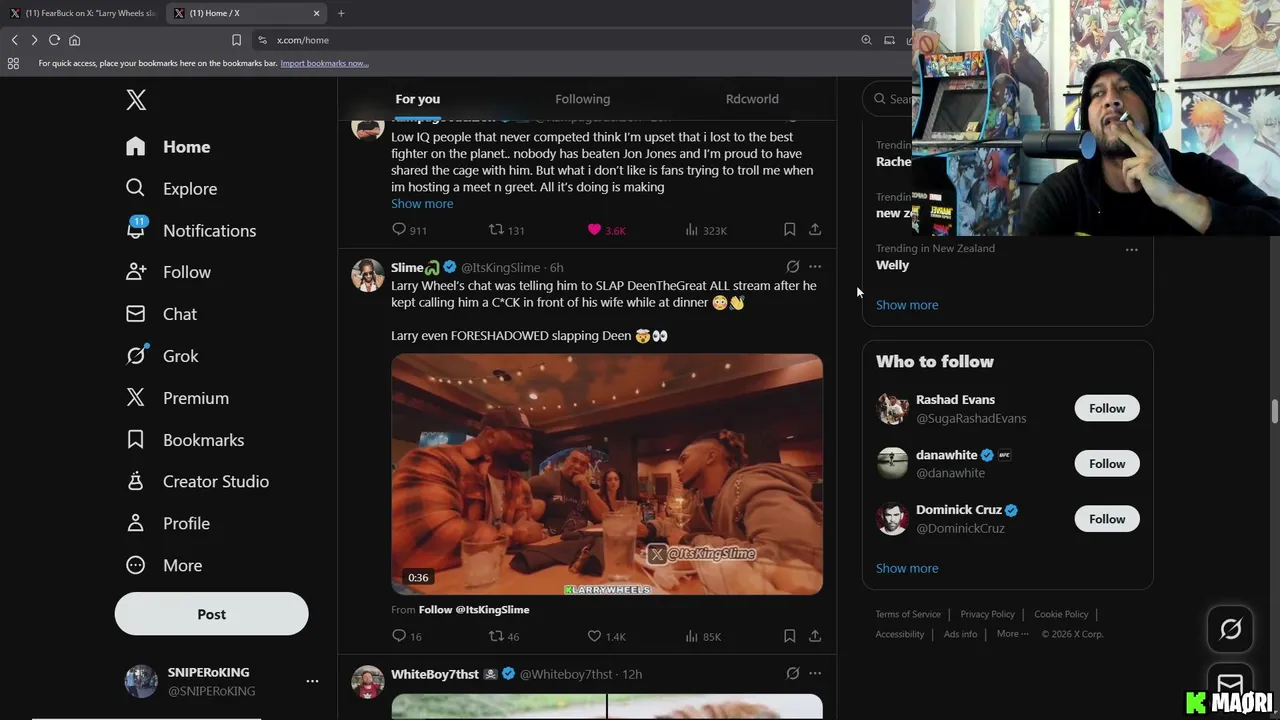
Task: Switch to the Rdcworld tab
Action: pyautogui.click(x=752, y=99)
